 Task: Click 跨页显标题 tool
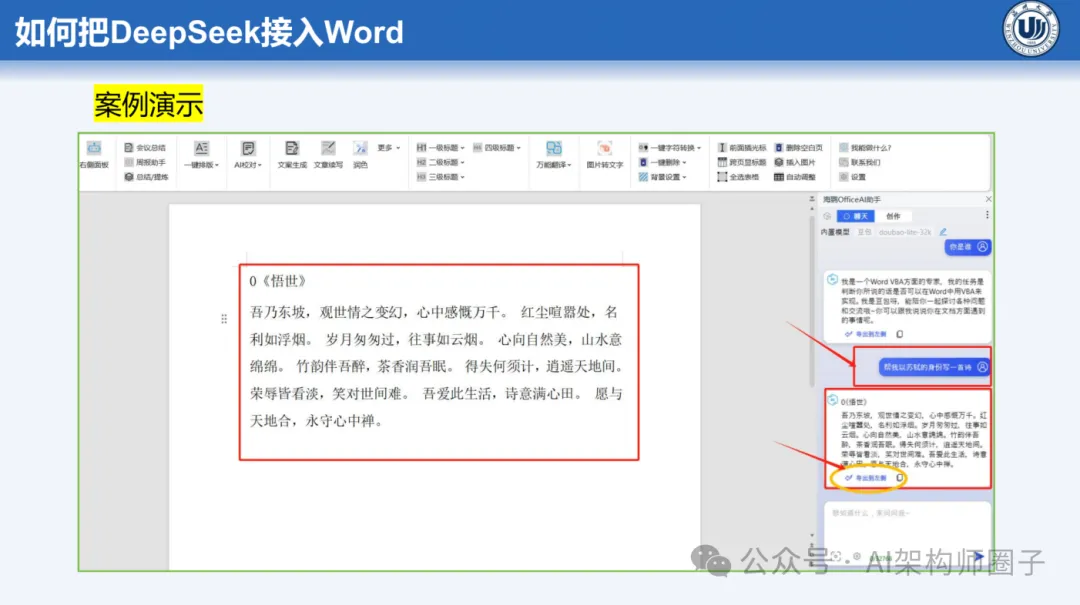coord(742,163)
